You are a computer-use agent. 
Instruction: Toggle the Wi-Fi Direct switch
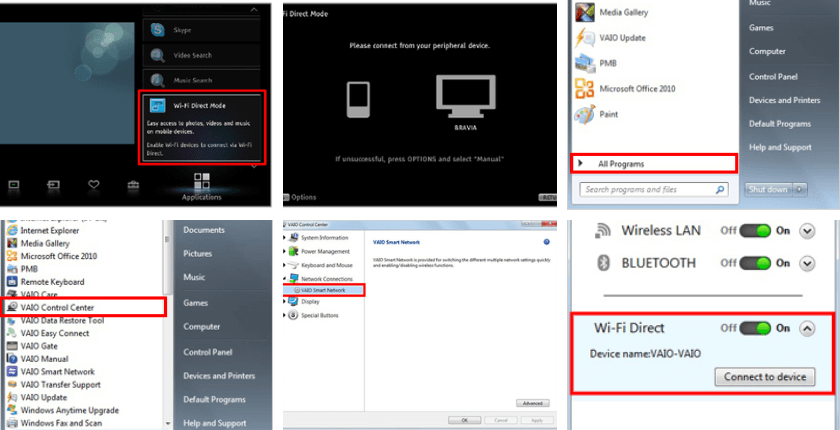[x=755, y=328]
